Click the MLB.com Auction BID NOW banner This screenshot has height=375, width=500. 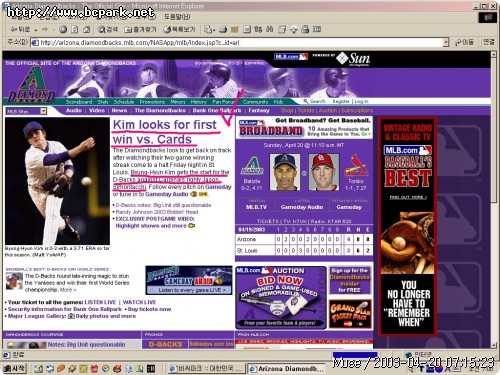tap(281, 298)
